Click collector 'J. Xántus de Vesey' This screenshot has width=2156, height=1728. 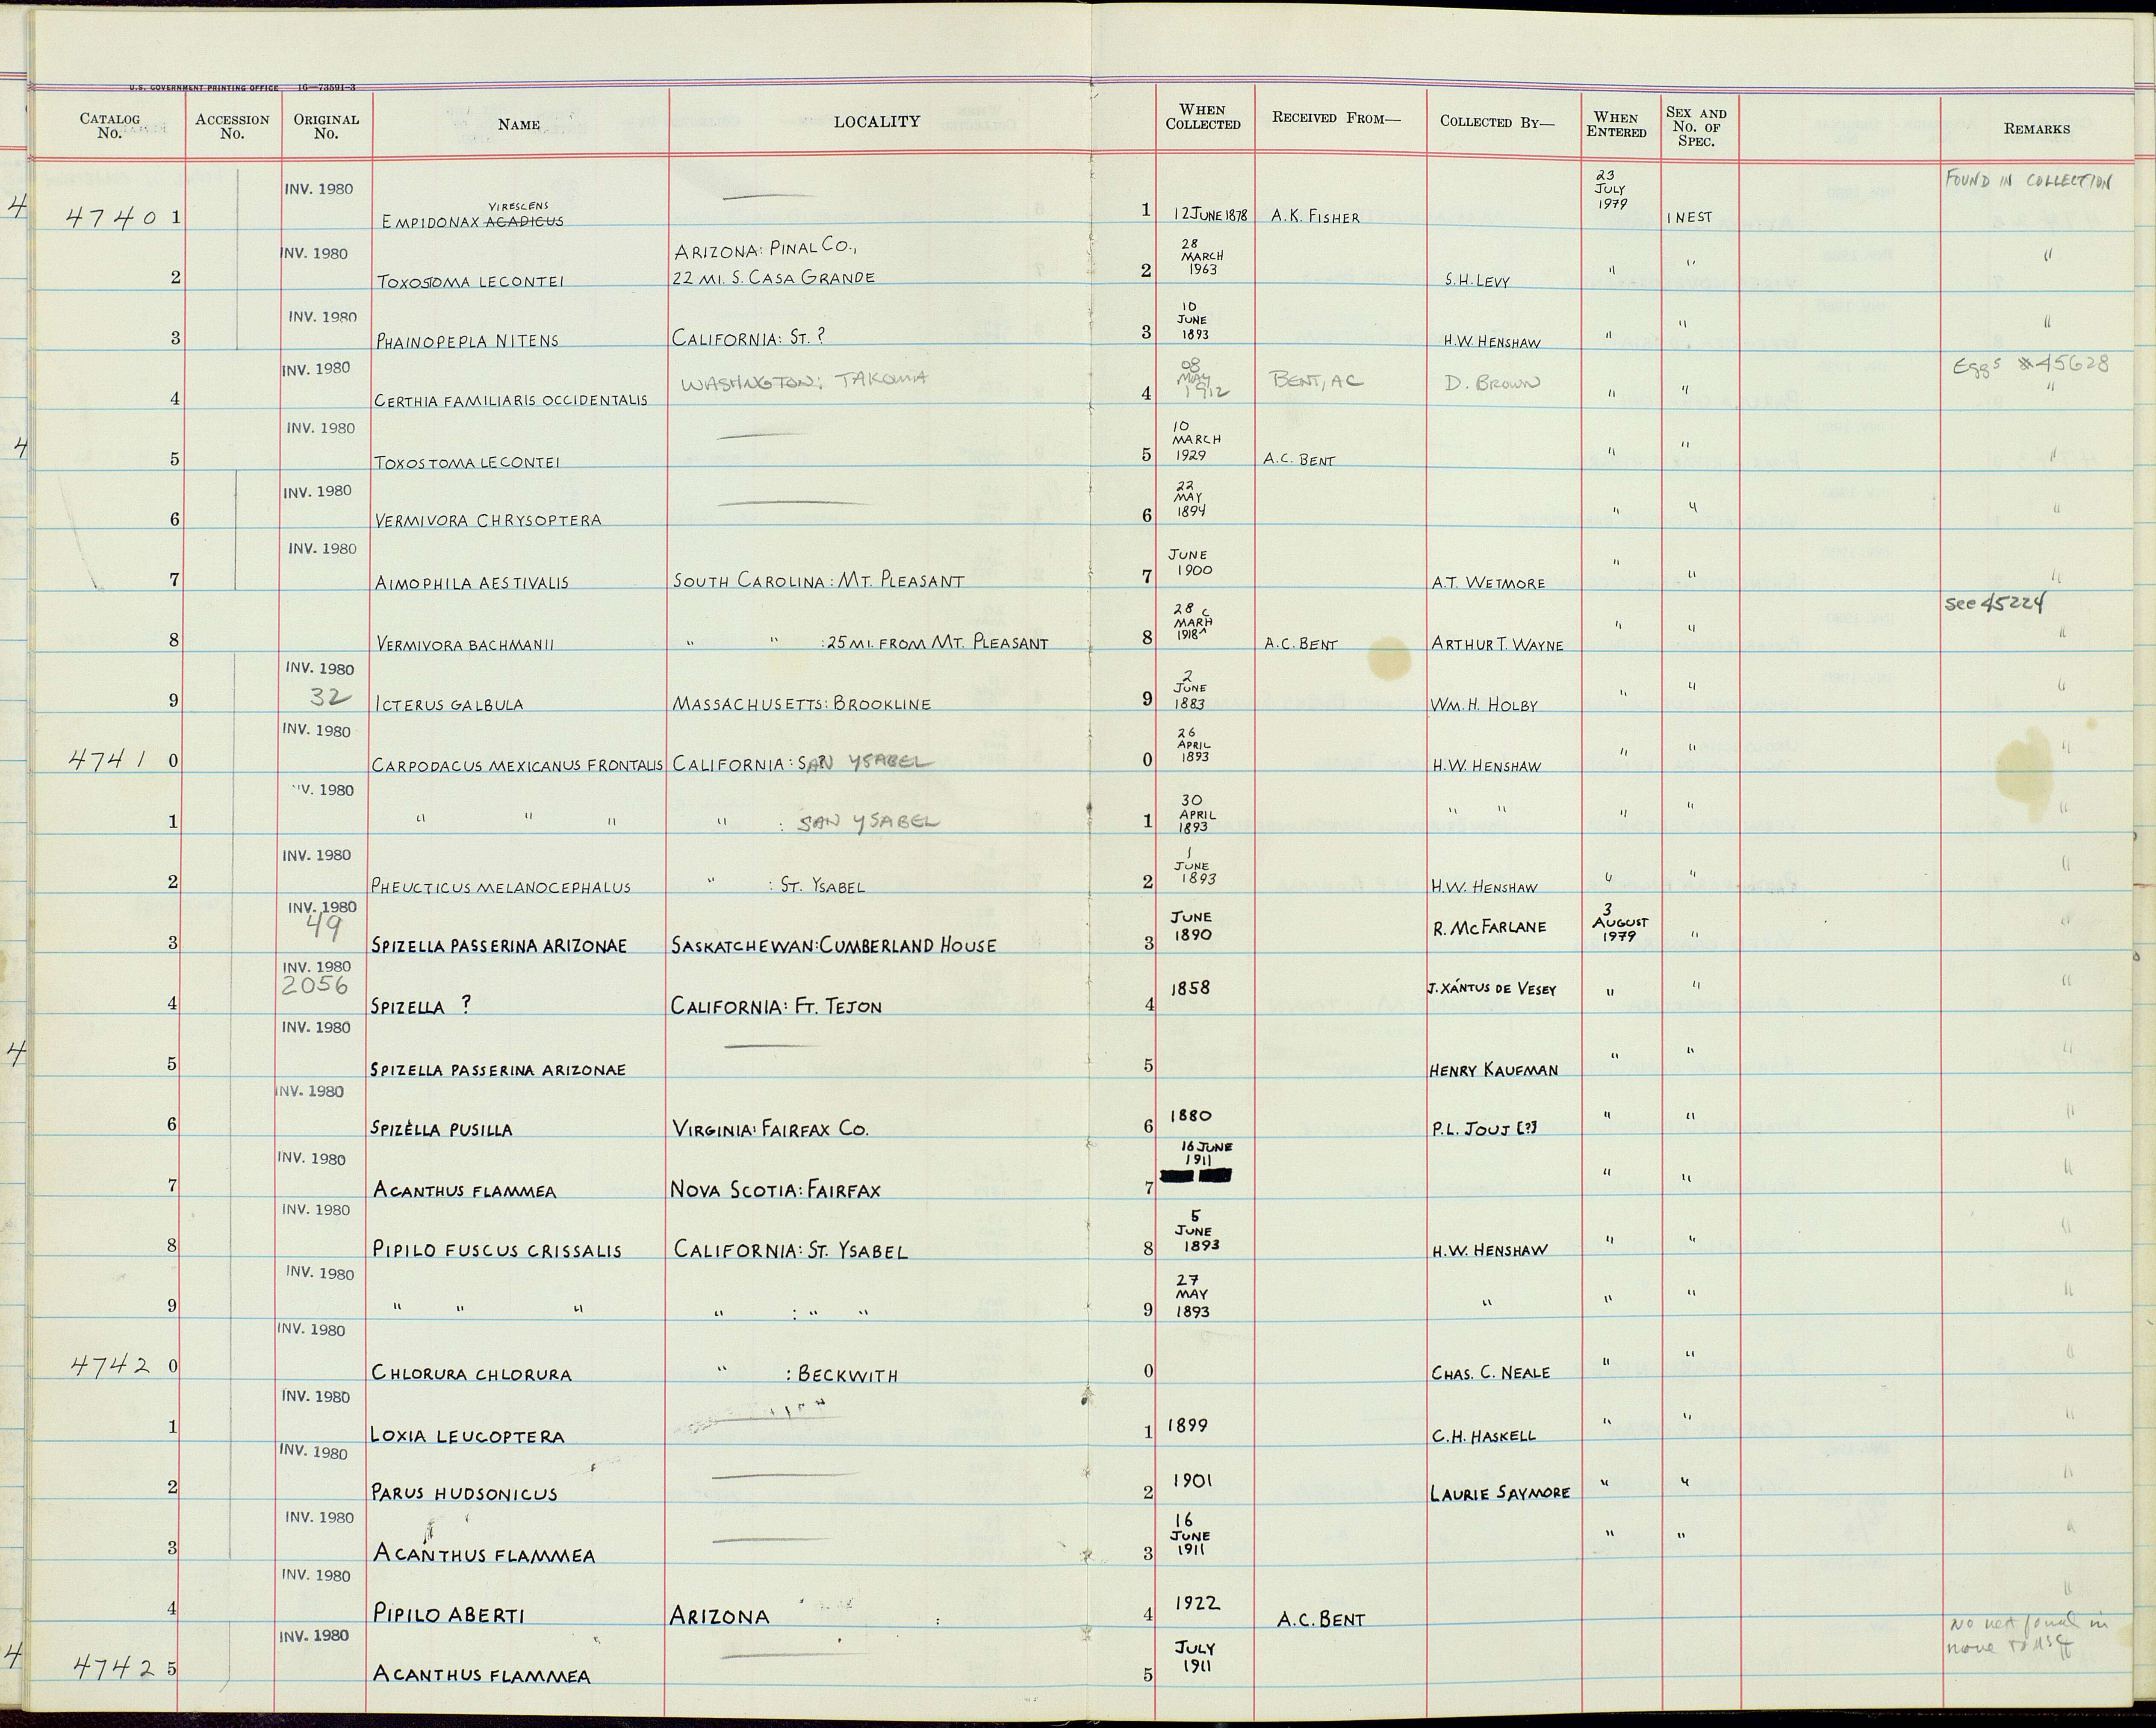[1492, 988]
